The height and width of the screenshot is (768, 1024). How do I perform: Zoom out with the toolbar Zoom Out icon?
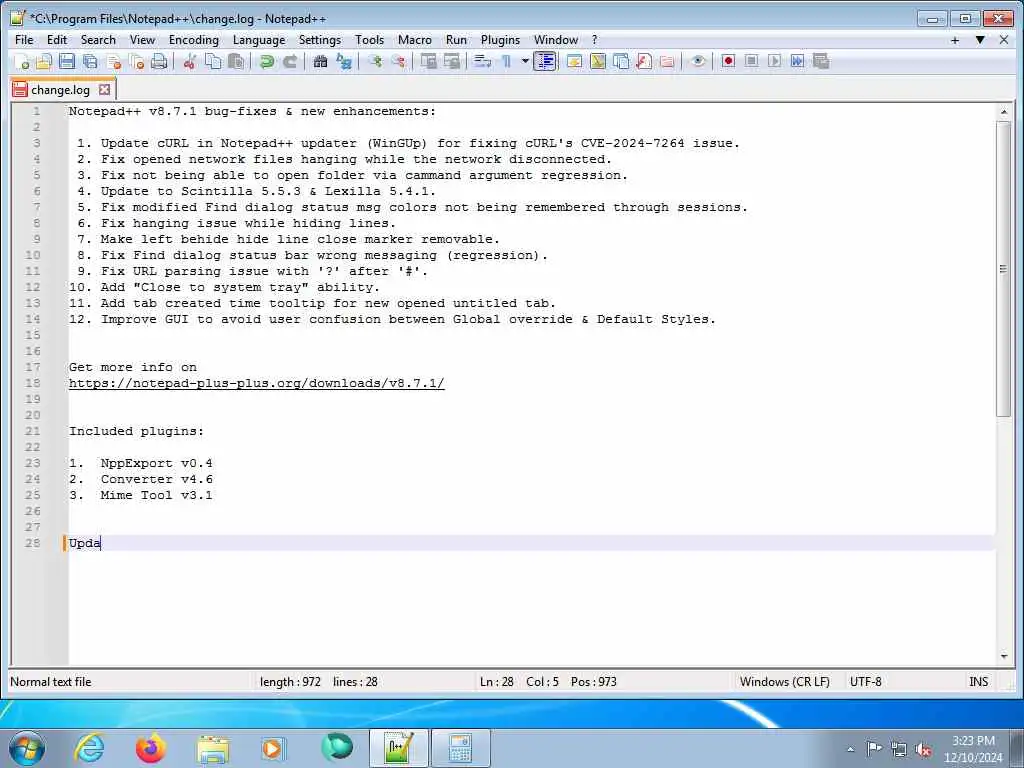[398, 61]
